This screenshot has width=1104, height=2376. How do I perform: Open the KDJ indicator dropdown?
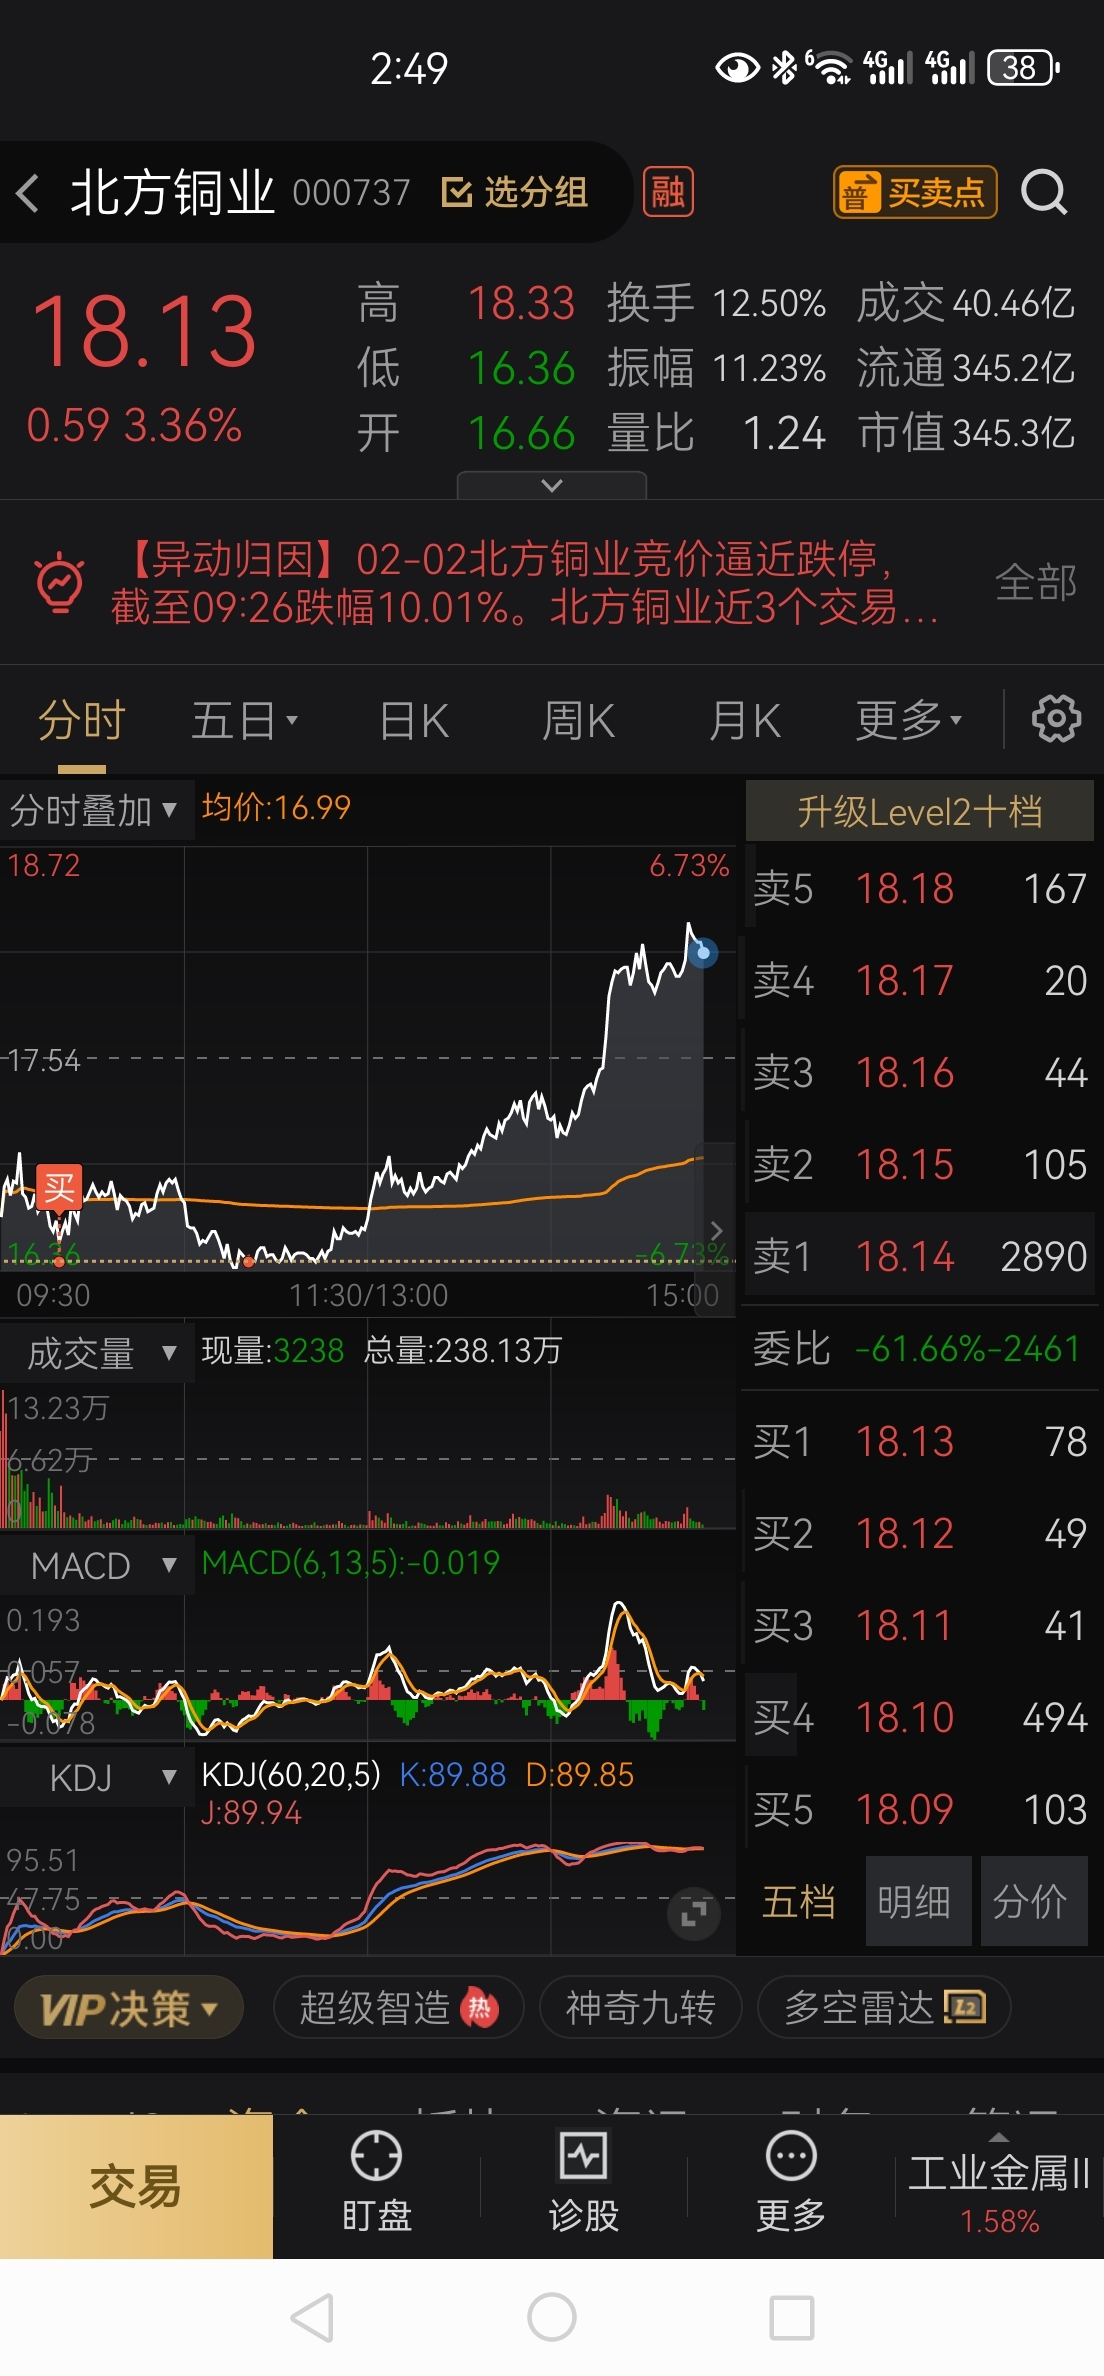point(98,1778)
